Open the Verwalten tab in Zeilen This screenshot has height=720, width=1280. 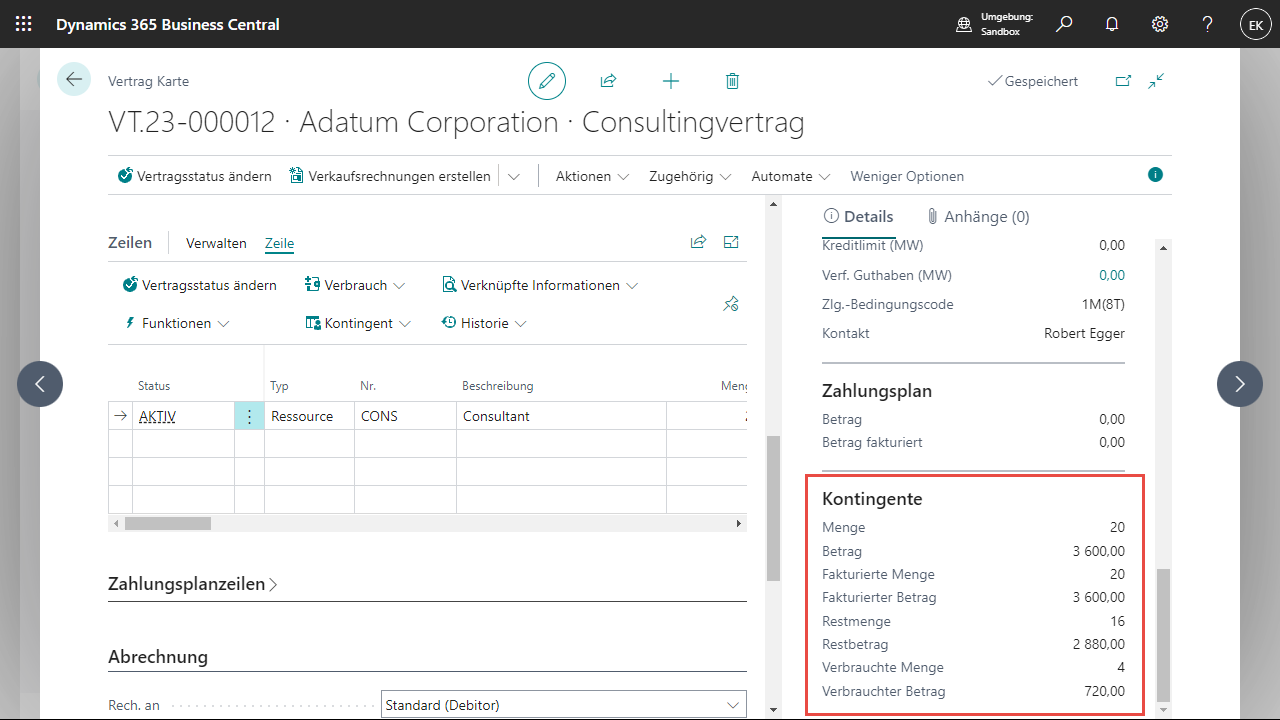216,243
